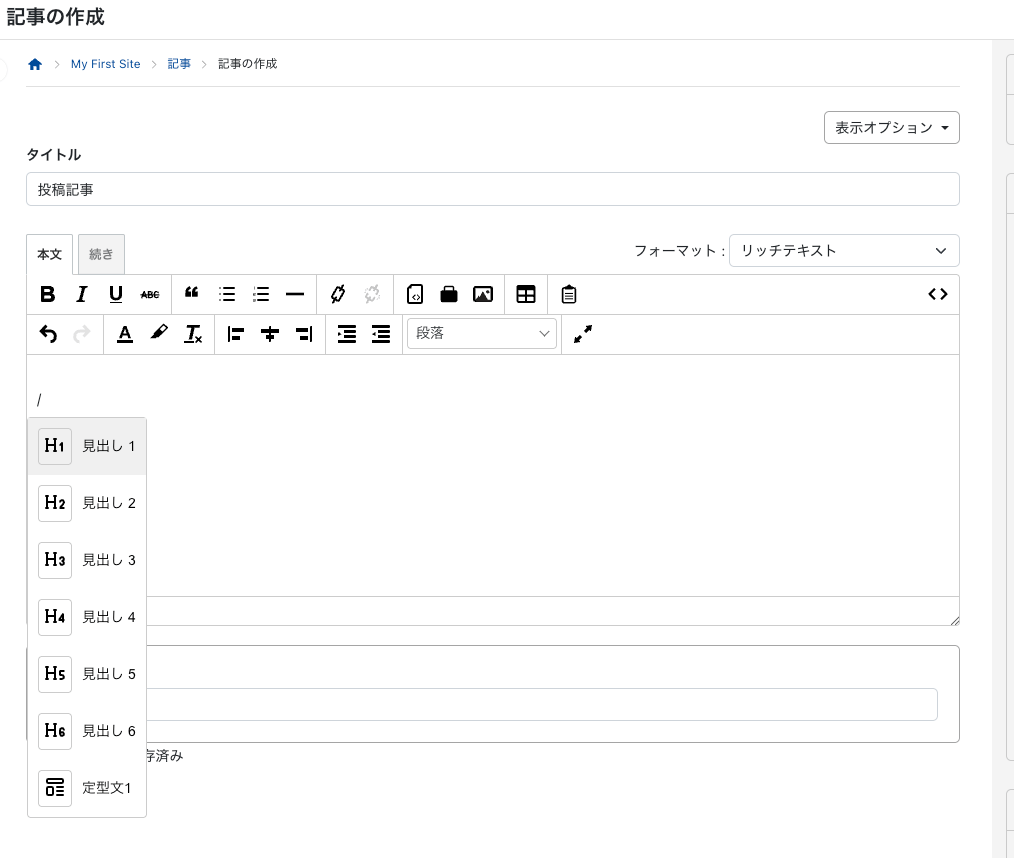Viewport: 1014px width, 858px height.
Task: Align text to the right
Action: tap(304, 334)
